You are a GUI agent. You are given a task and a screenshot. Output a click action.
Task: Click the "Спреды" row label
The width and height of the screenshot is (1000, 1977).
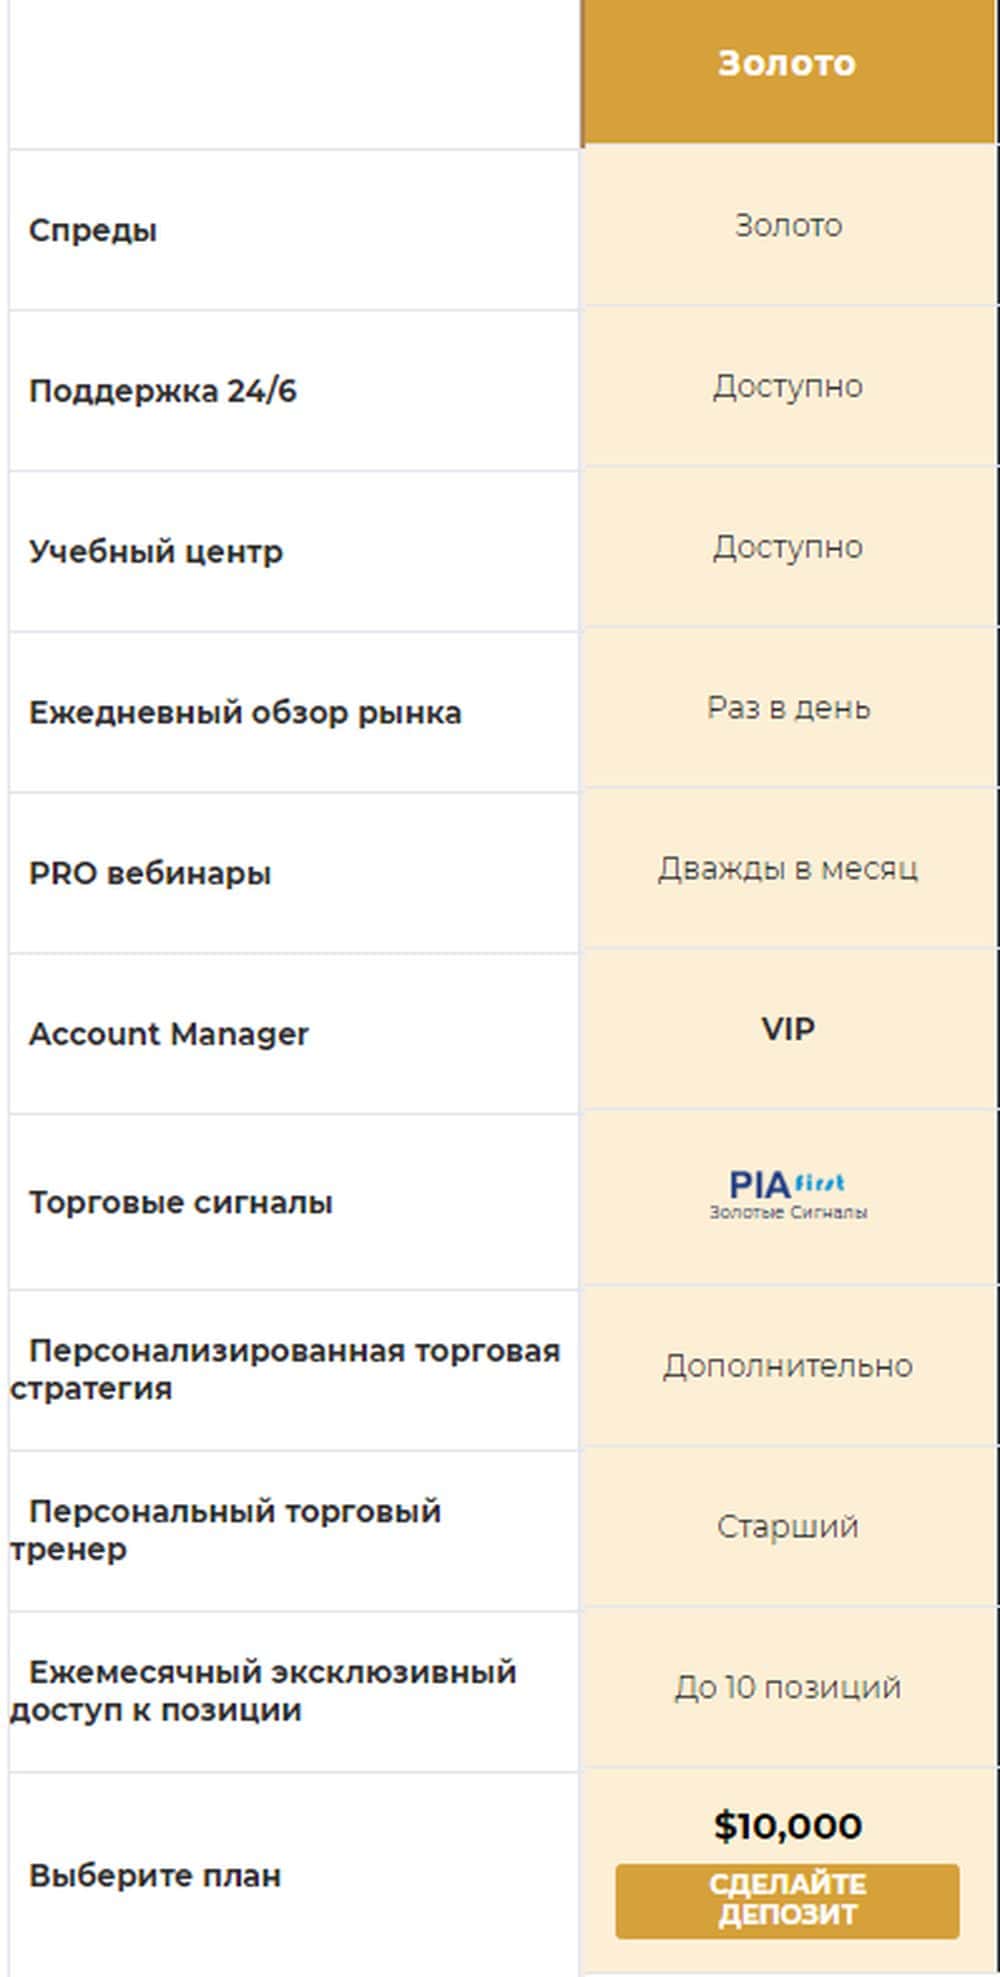[93, 230]
